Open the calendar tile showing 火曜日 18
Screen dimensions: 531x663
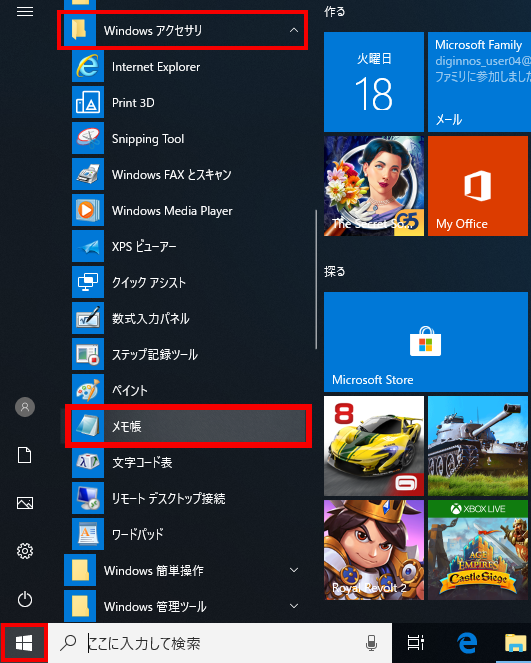coord(374,82)
